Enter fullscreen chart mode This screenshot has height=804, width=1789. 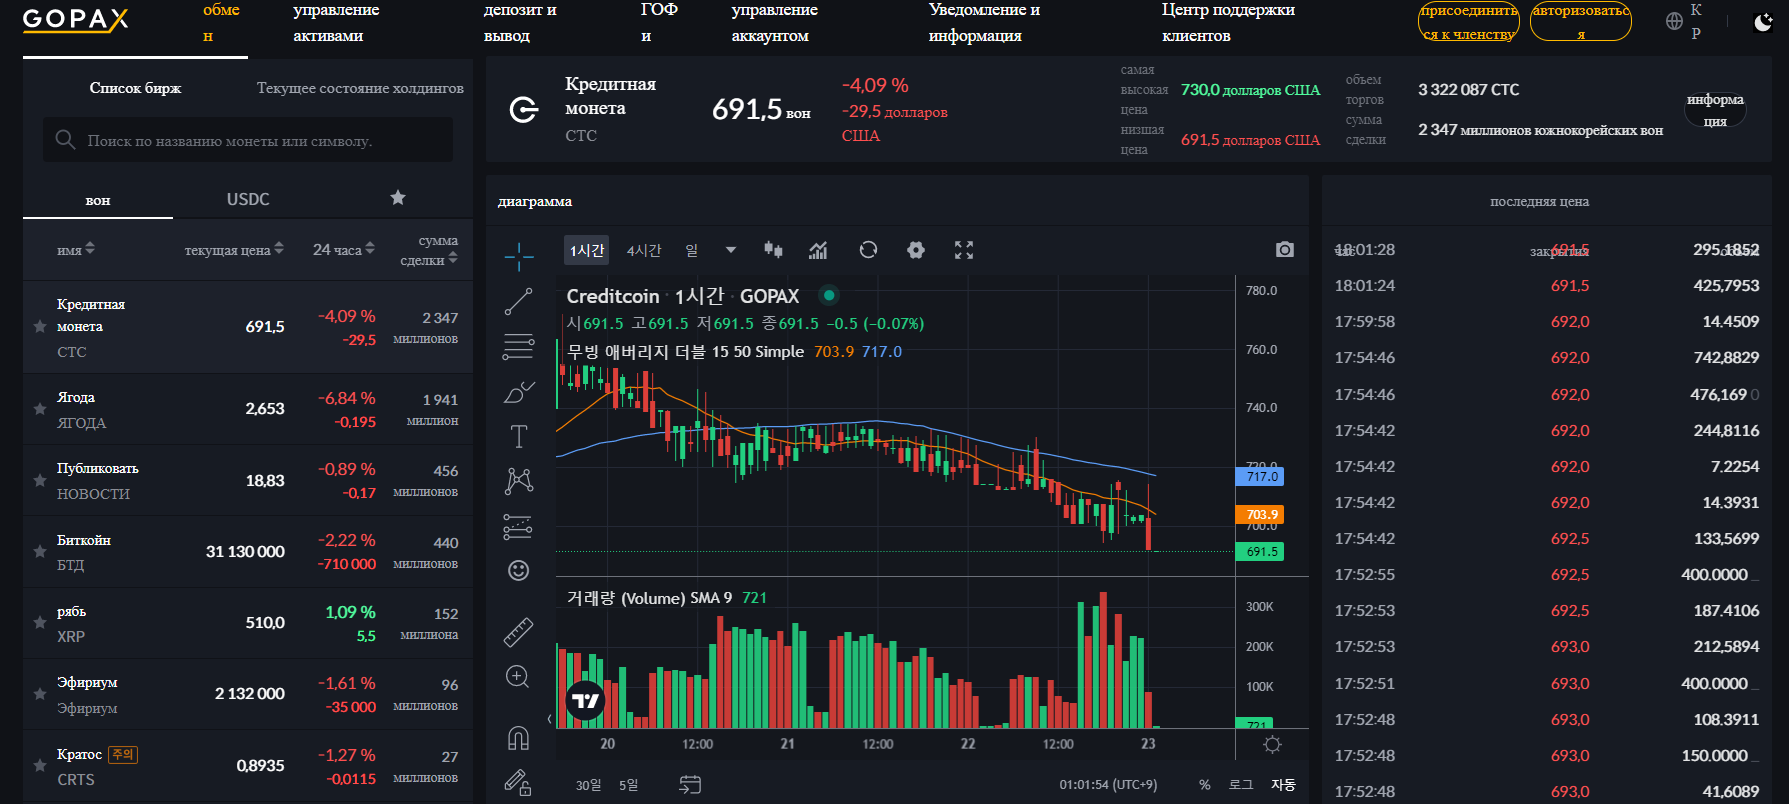click(x=964, y=250)
